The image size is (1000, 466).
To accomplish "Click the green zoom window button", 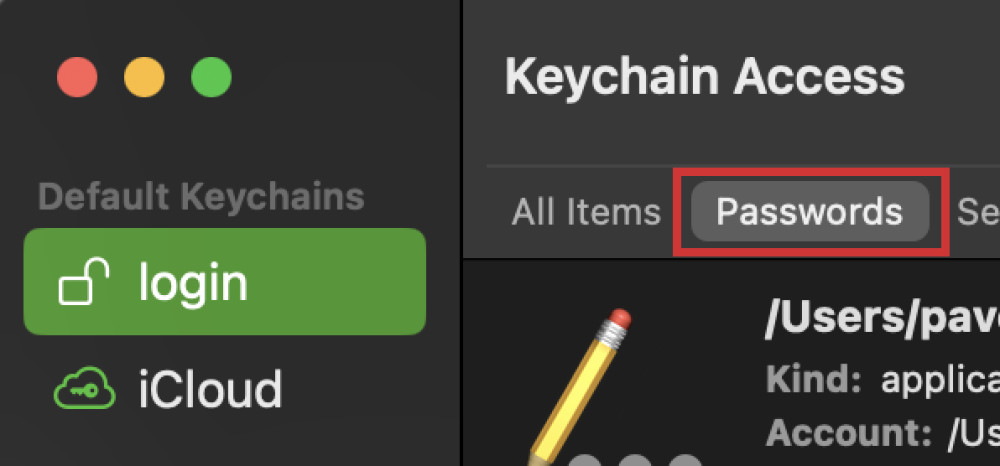I will [211, 77].
